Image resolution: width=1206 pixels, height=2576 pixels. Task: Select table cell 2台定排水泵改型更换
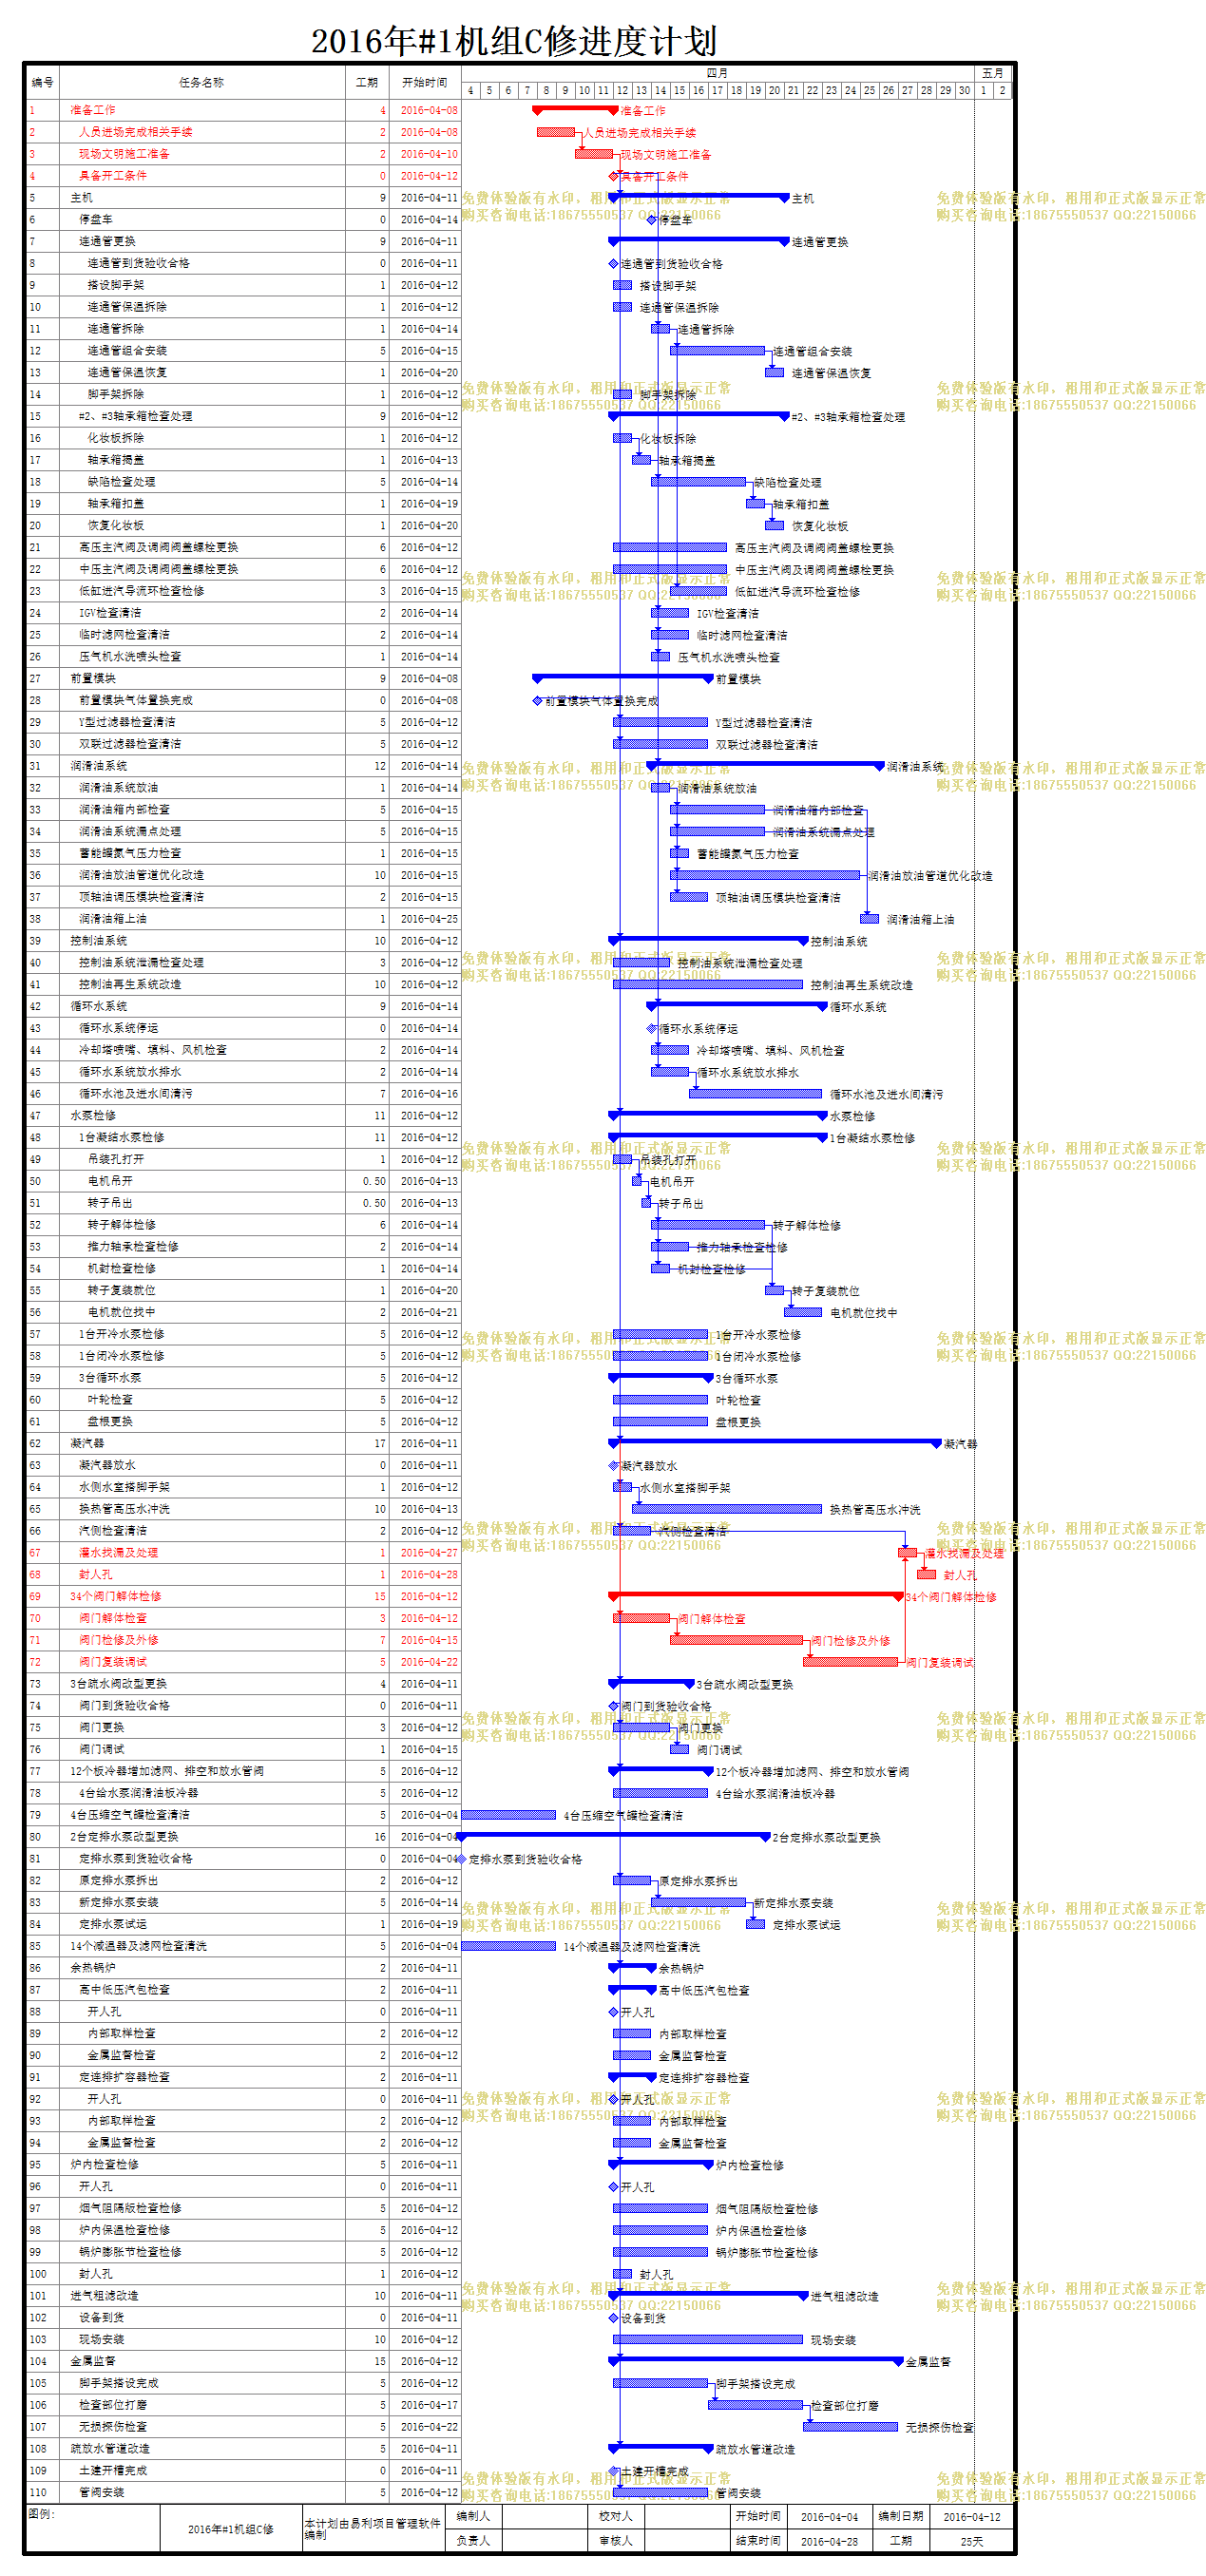[x=124, y=1837]
